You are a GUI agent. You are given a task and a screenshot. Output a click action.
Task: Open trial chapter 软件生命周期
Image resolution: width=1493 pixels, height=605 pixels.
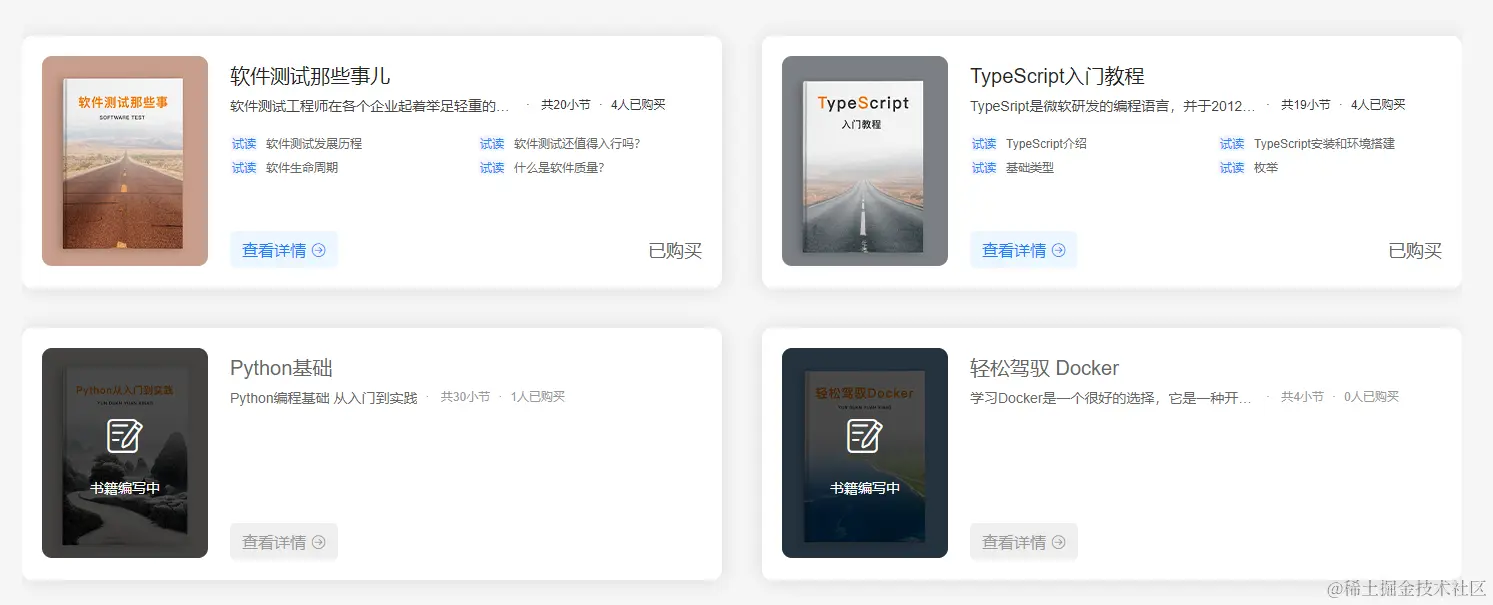(302, 168)
